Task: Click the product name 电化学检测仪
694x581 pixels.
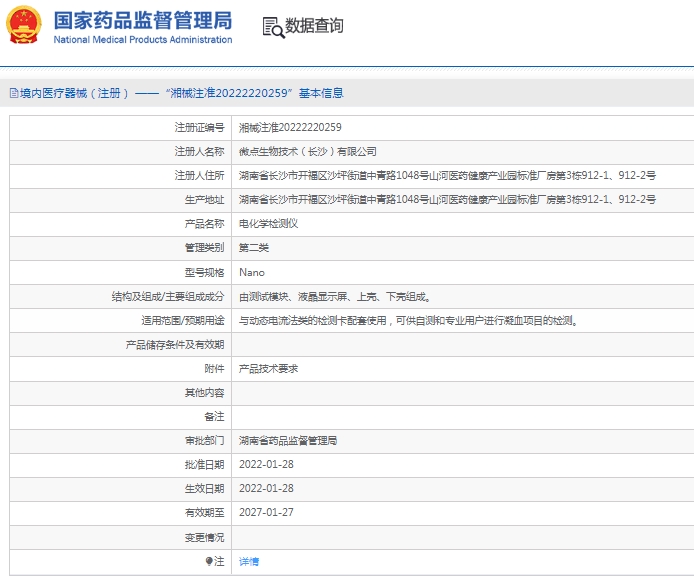Action: [268, 223]
